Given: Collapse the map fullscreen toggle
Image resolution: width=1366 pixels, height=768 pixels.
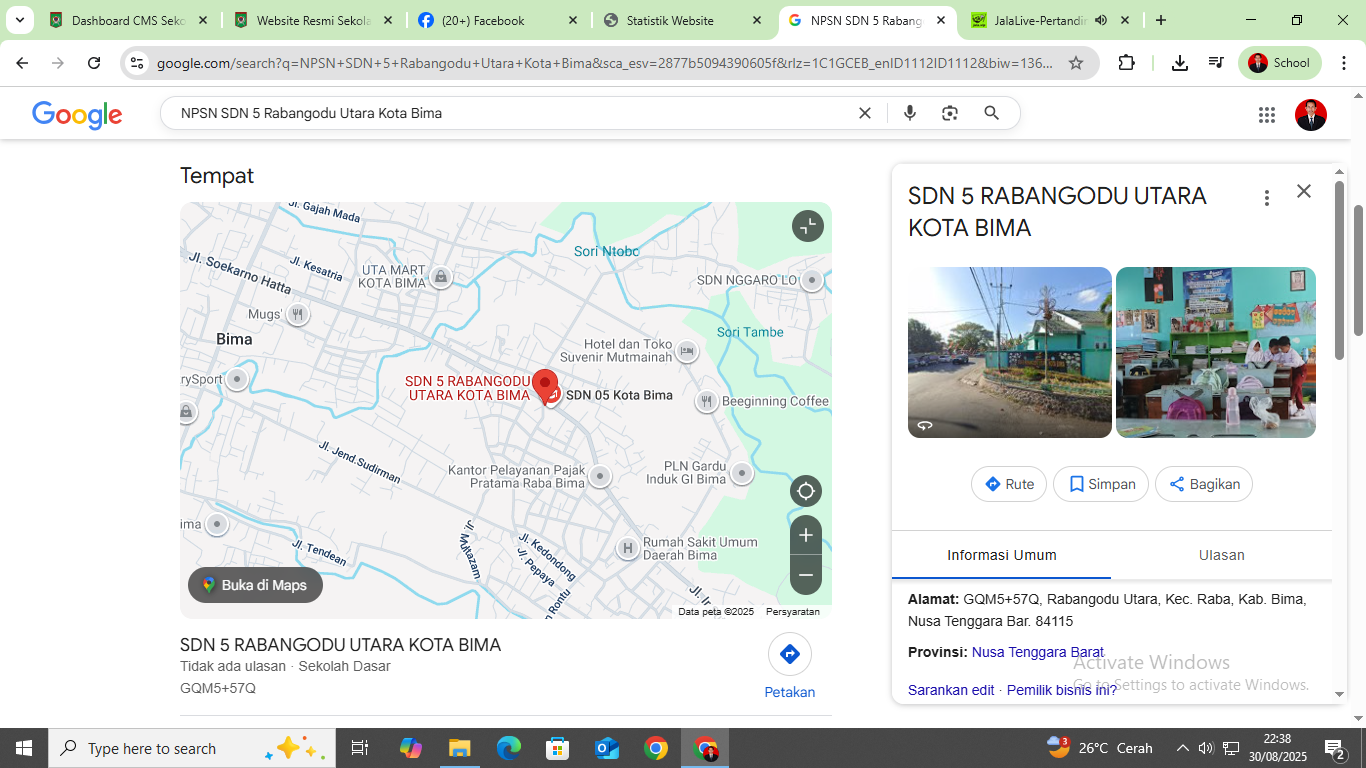Looking at the screenshot, I should (x=807, y=226).
